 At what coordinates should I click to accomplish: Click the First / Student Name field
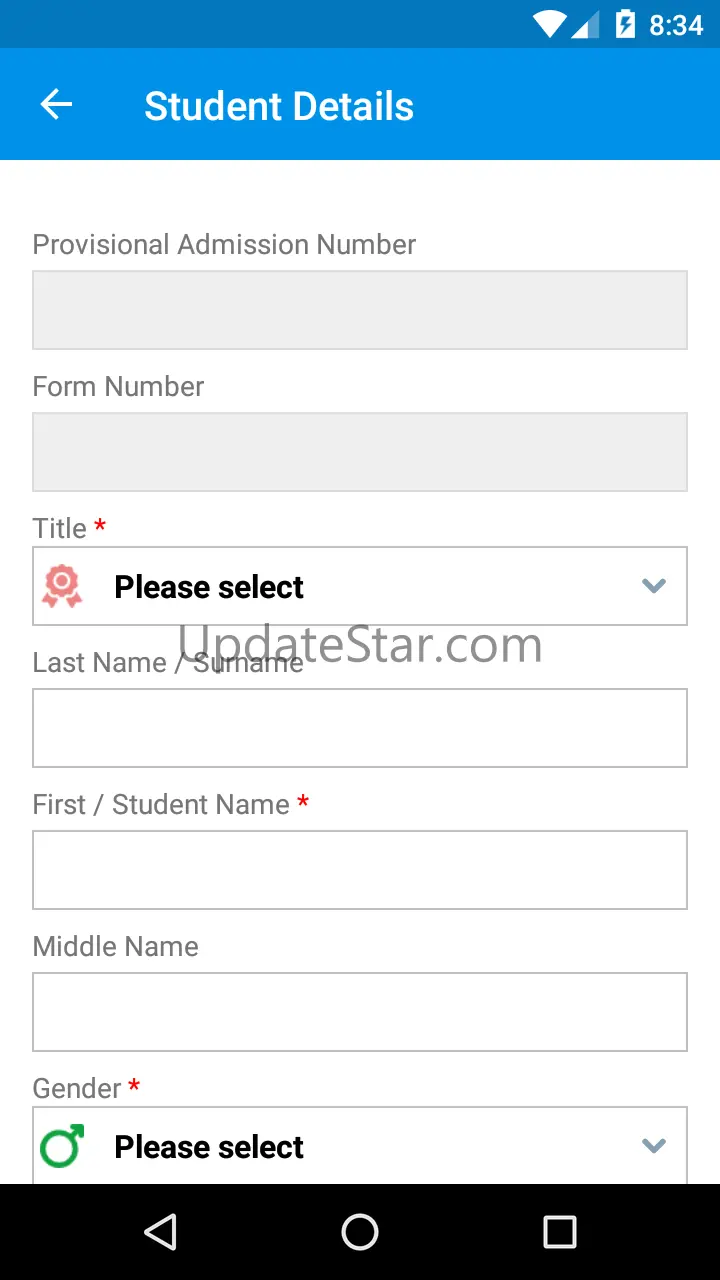[x=360, y=870]
